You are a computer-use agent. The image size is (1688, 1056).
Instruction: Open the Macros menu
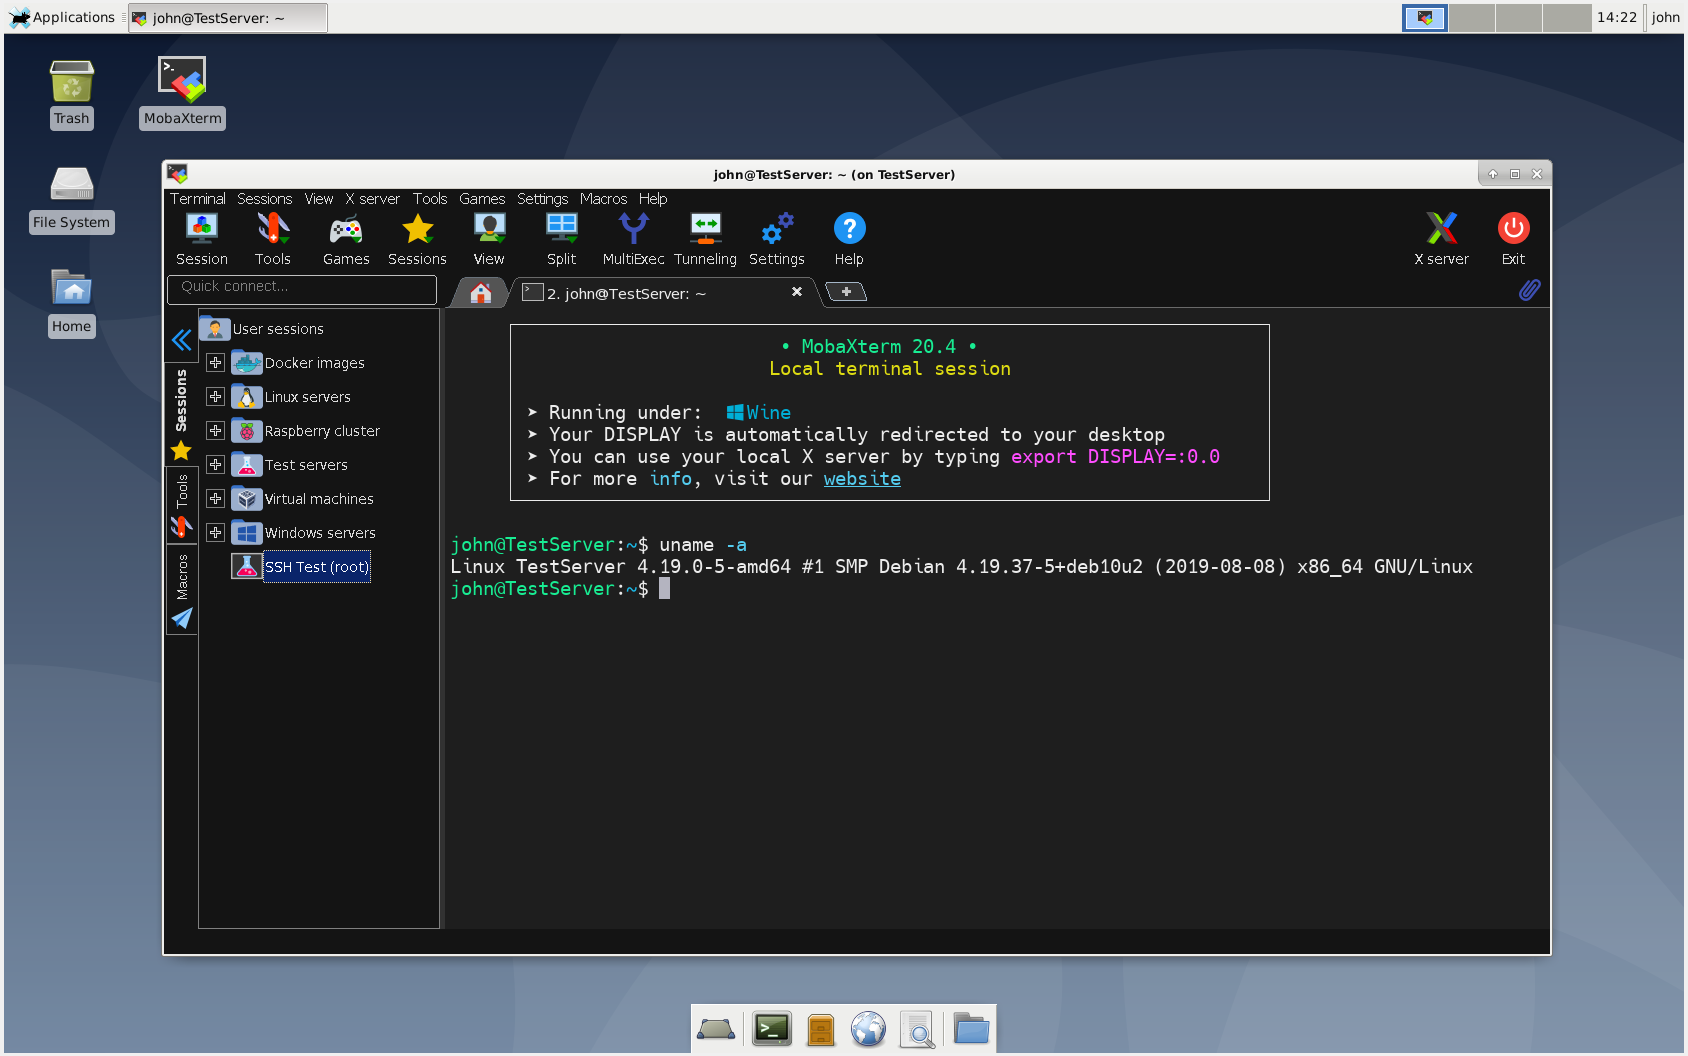tap(603, 199)
